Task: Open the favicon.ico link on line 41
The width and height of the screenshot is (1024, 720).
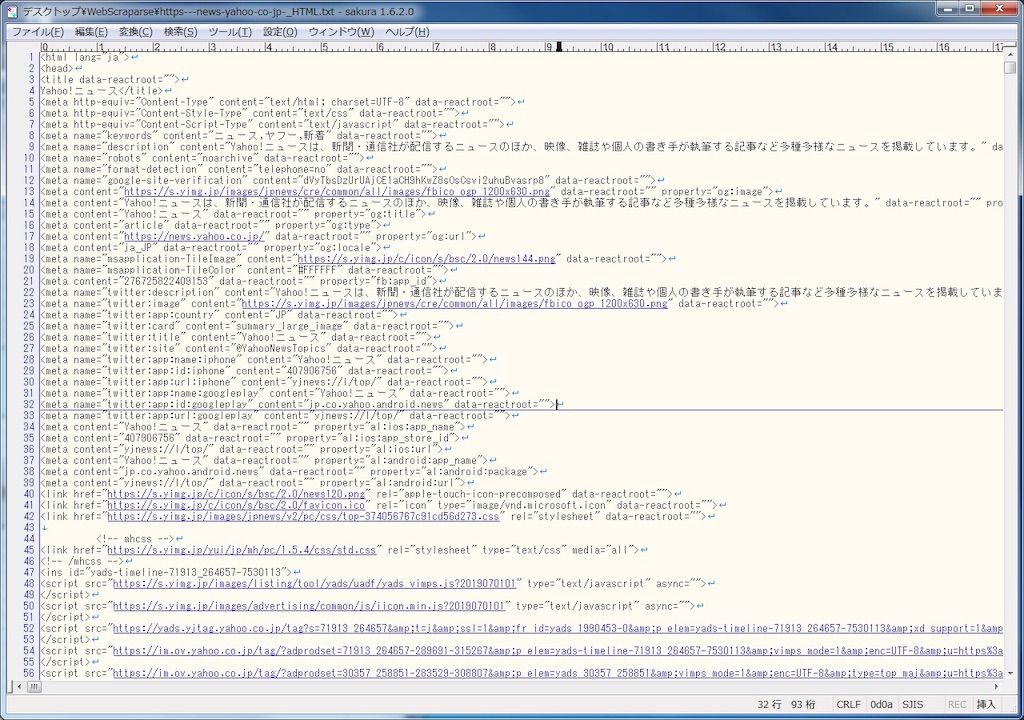Action: pyautogui.click(x=236, y=505)
